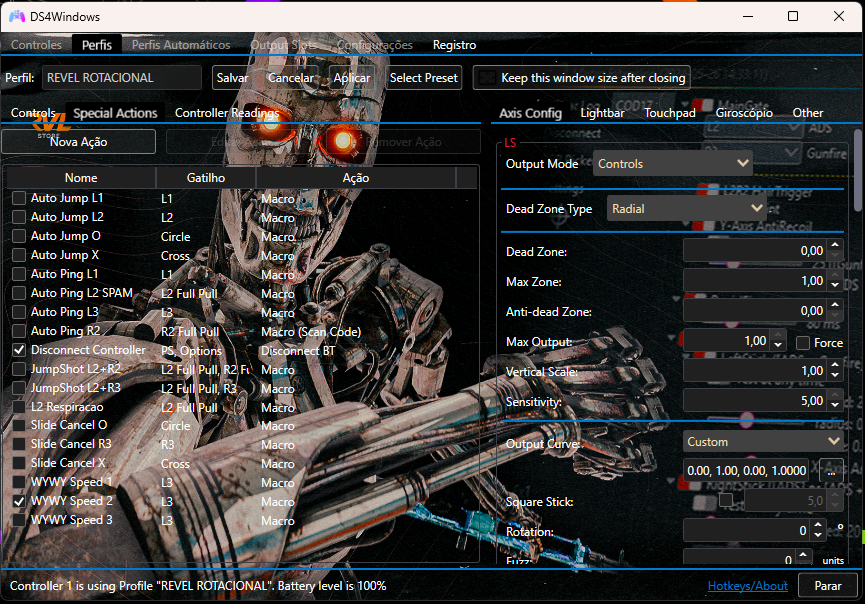This screenshot has height=604, width=865.
Task: Click the Cancelar button
Action: point(291,78)
